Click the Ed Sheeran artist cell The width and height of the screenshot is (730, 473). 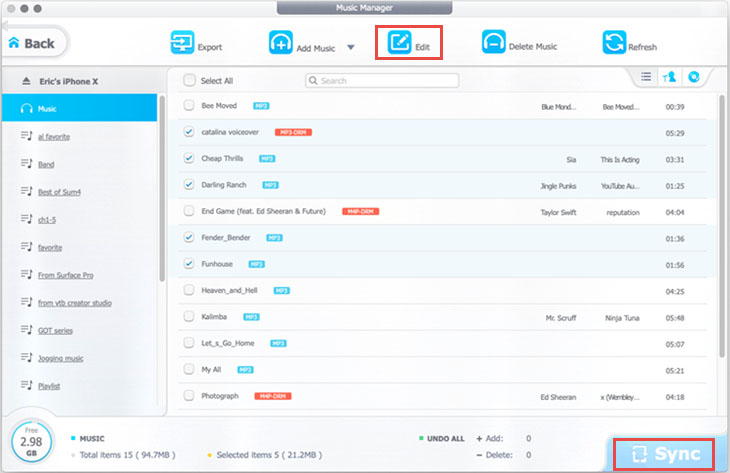(x=558, y=397)
